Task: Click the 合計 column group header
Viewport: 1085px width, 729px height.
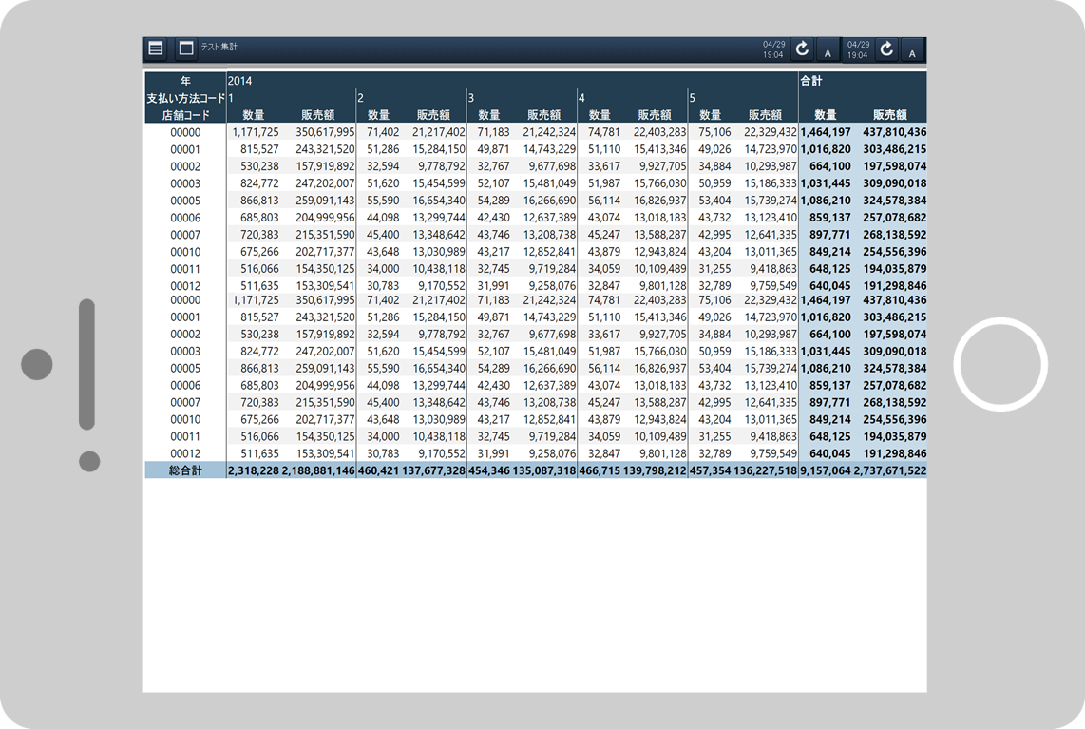Action: tap(811, 80)
